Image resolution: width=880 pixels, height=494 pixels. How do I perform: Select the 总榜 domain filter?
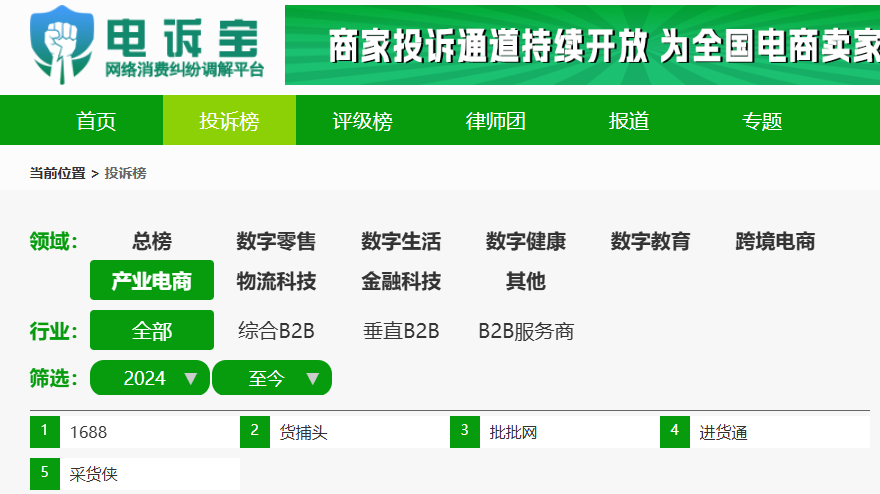pos(152,241)
